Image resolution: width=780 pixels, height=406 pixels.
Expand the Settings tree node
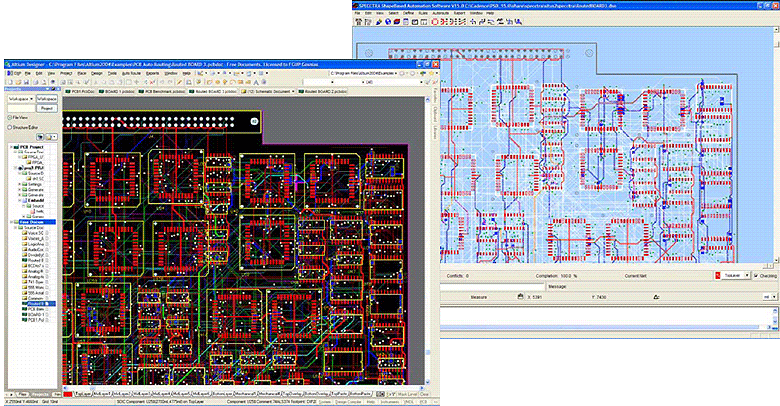pos(20,184)
